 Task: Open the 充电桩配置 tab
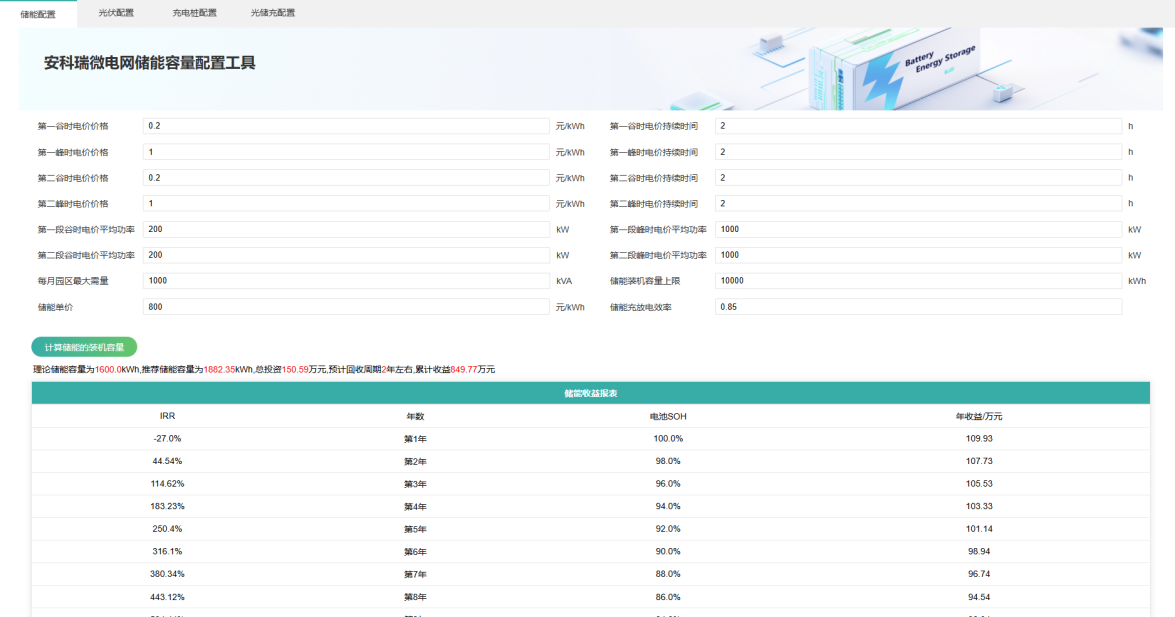[194, 13]
